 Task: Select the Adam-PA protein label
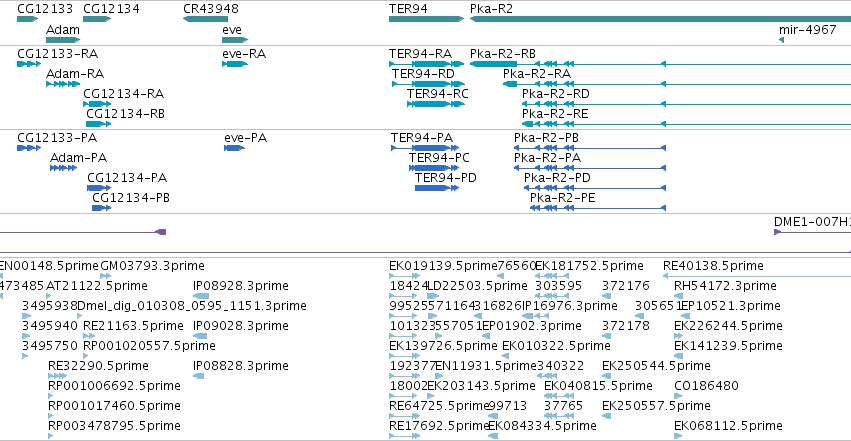tap(78, 158)
